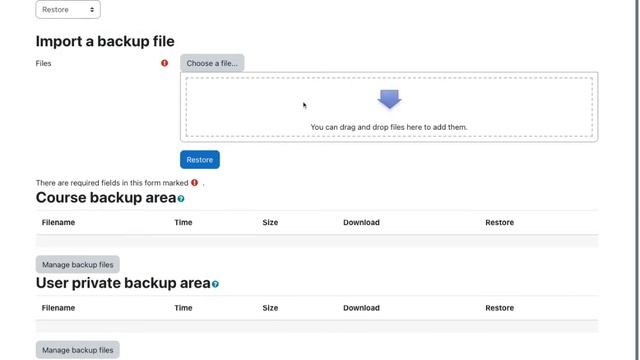This screenshot has height=360, width=640.
Task: Click Filename header in User private backup table
Action: pos(58,308)
